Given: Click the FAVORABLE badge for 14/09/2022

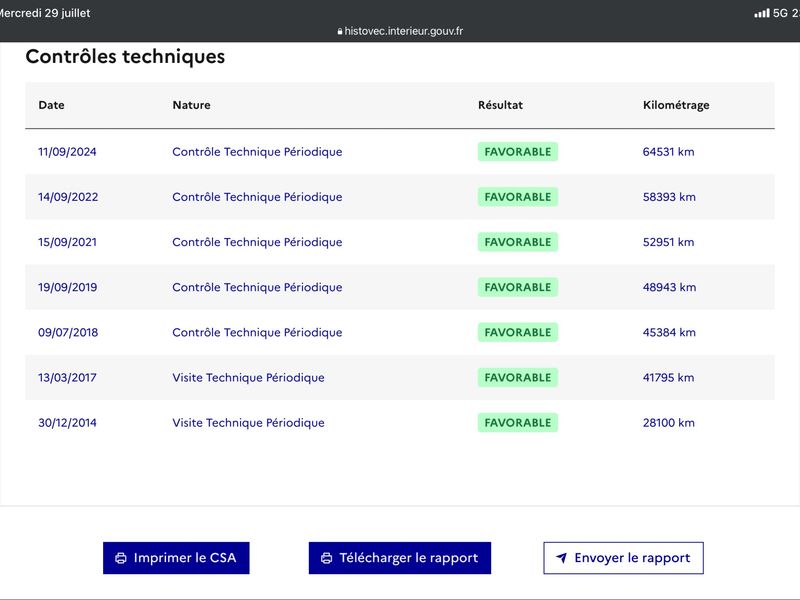Looking at the screenshot, I should point(518,197).
